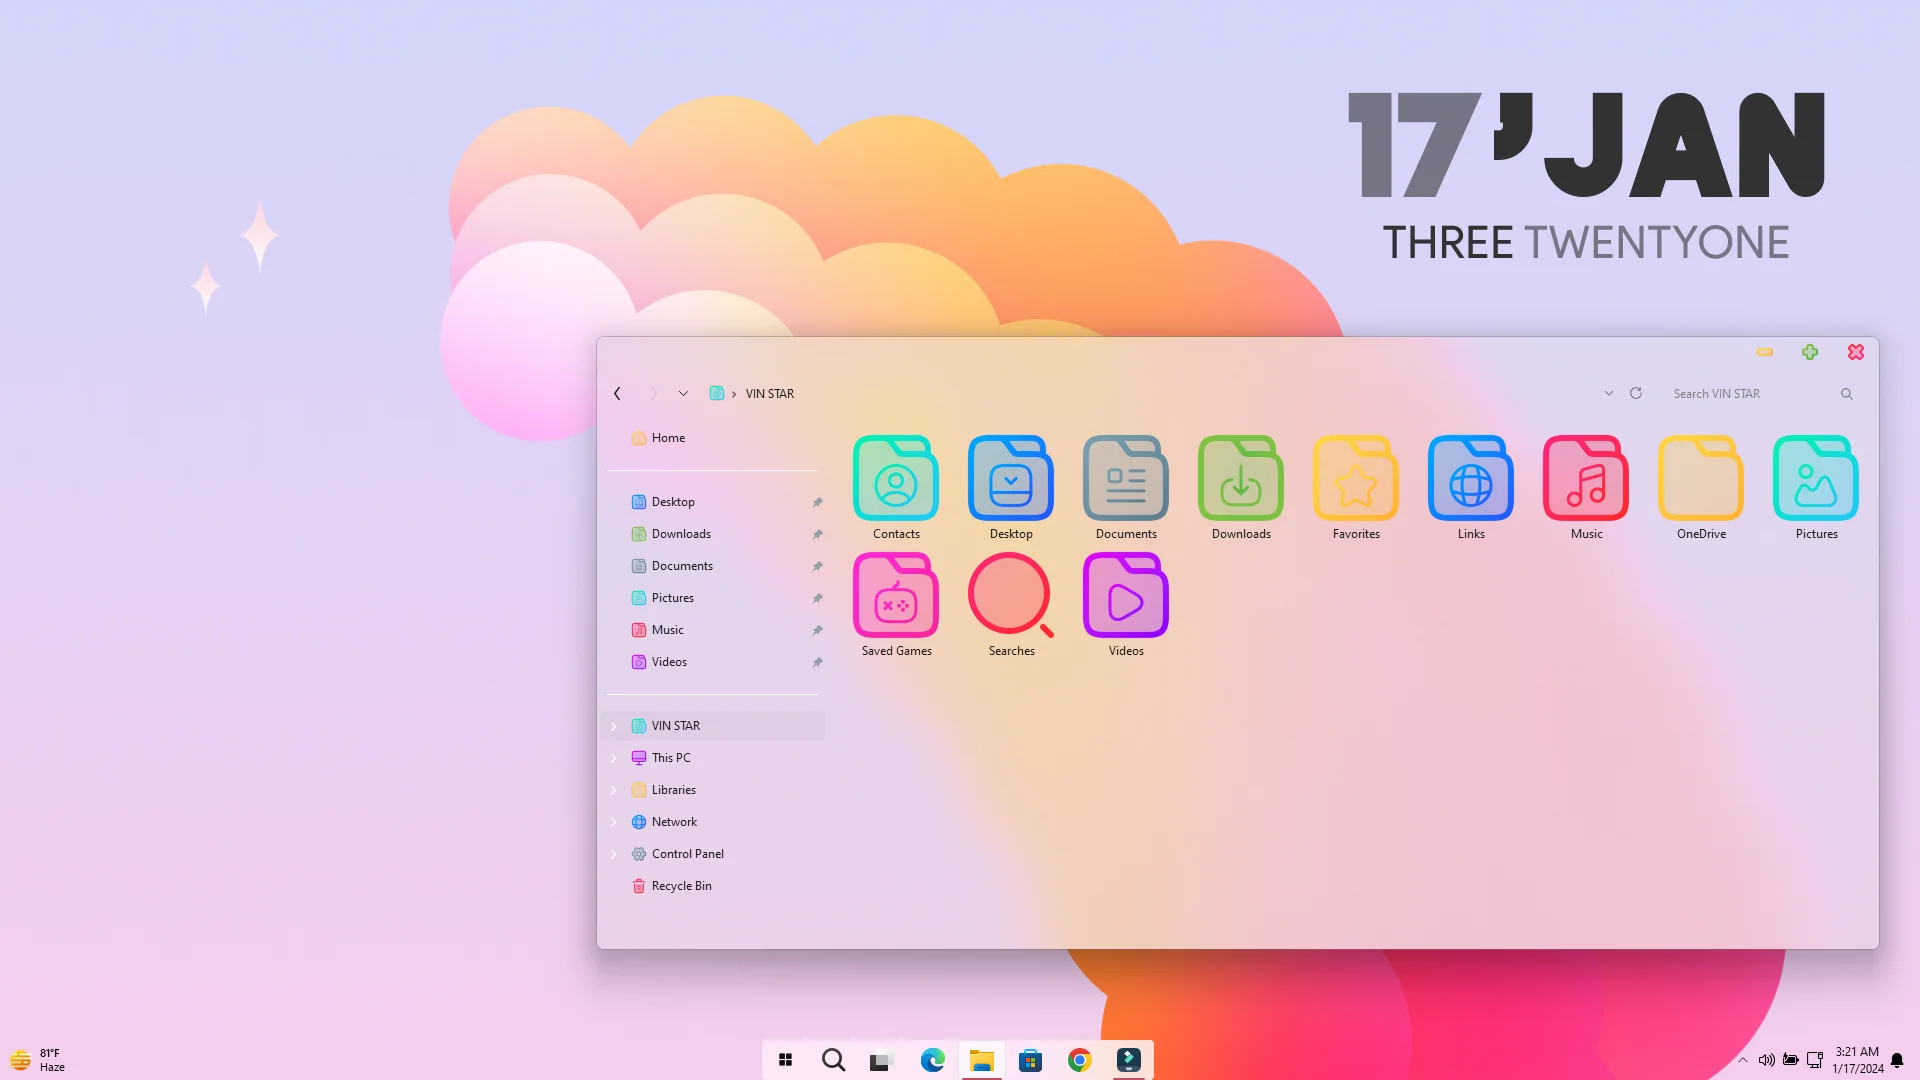
Task: Refresh the current folder view
Action: 1635,393
